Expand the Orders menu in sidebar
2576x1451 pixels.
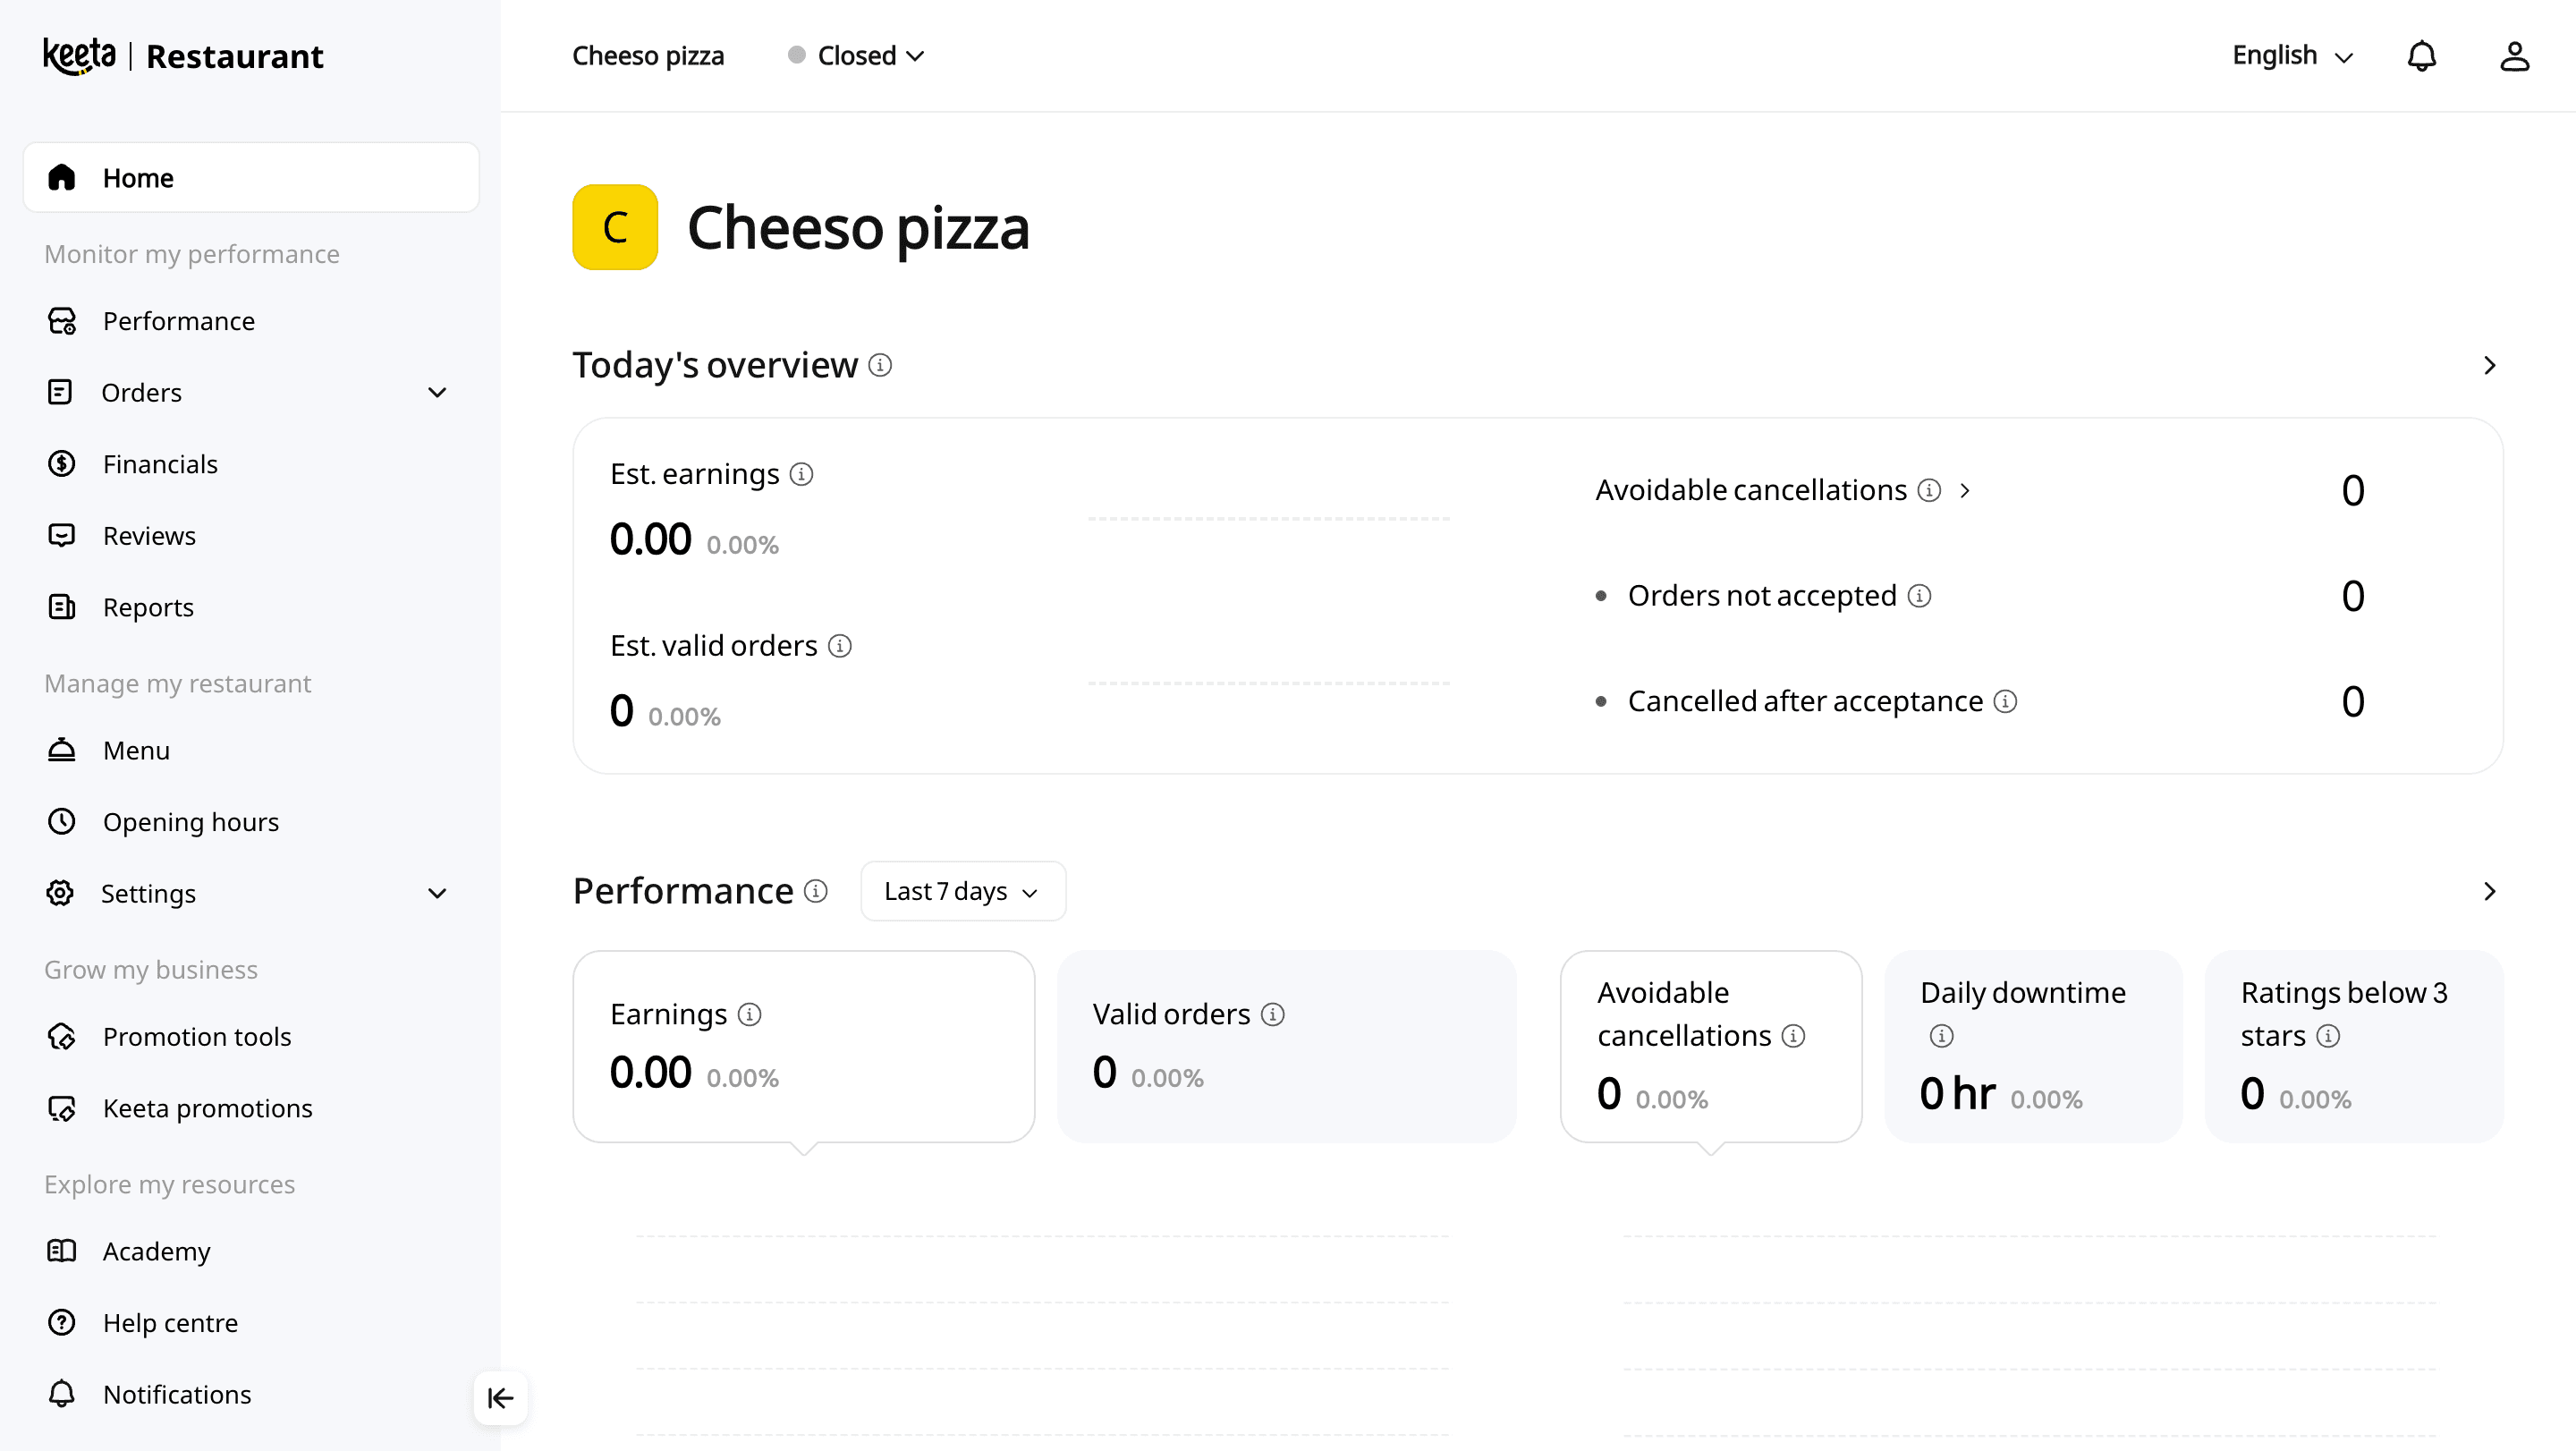pyautogui.click(x=437, y=392)
